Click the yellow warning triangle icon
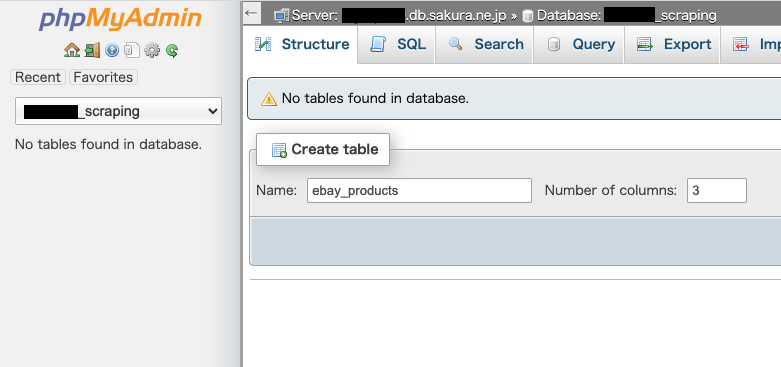This screenshot has height=367, width=781. point(268,99)
